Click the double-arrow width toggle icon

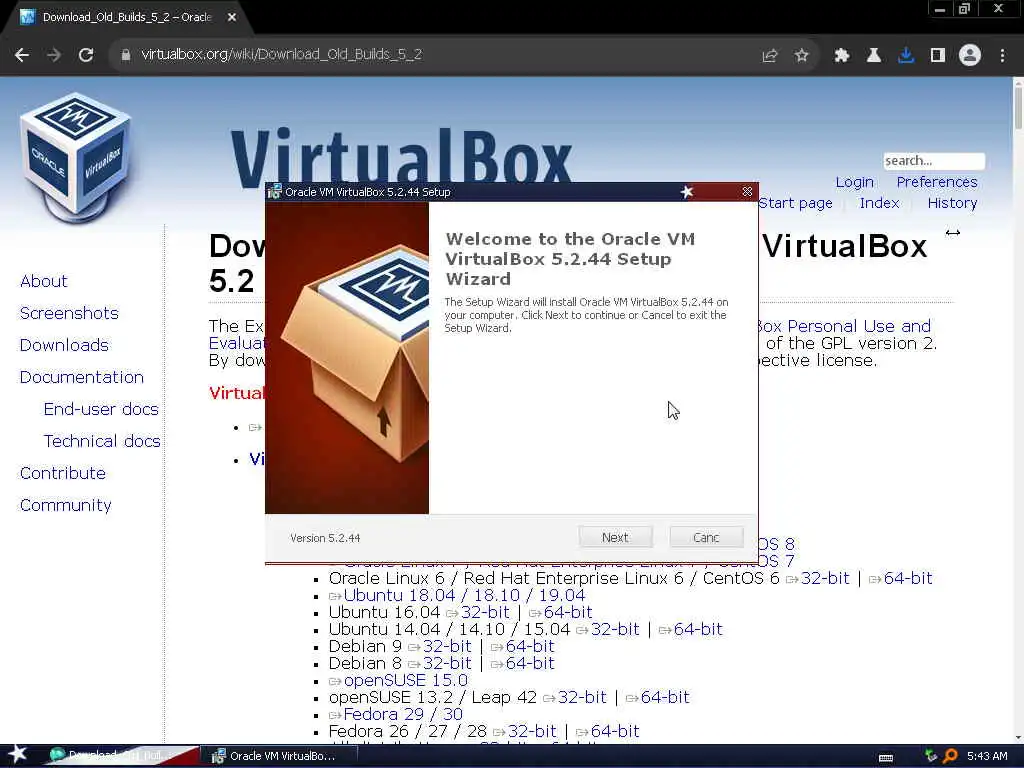point(952,232)
